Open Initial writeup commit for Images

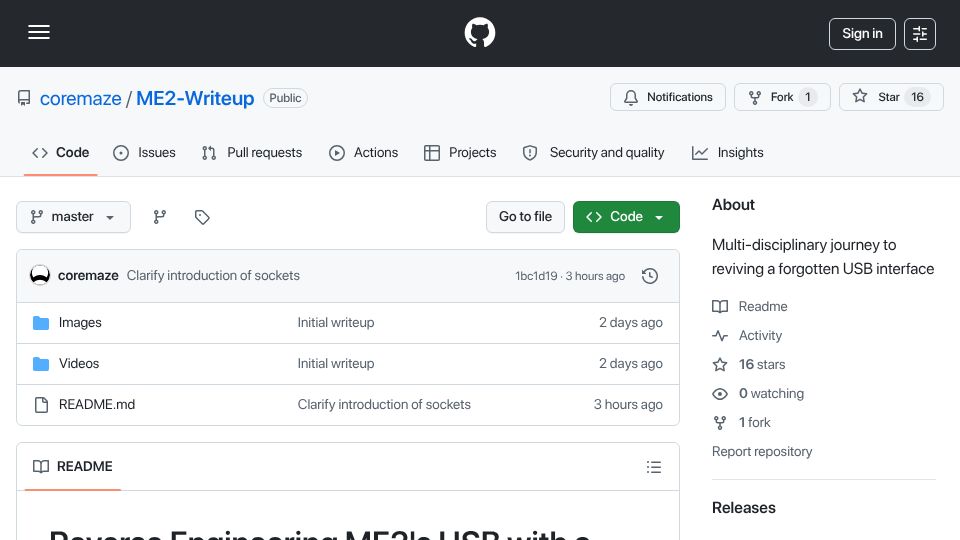336,323
